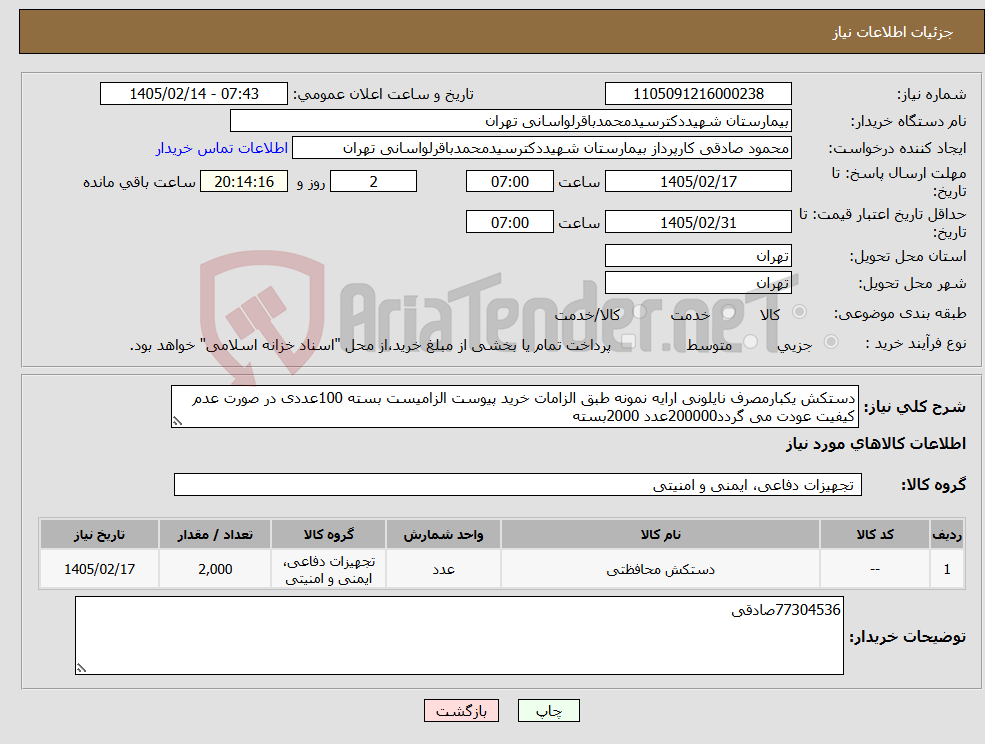Select the خدمت radio button

point(729,312)
